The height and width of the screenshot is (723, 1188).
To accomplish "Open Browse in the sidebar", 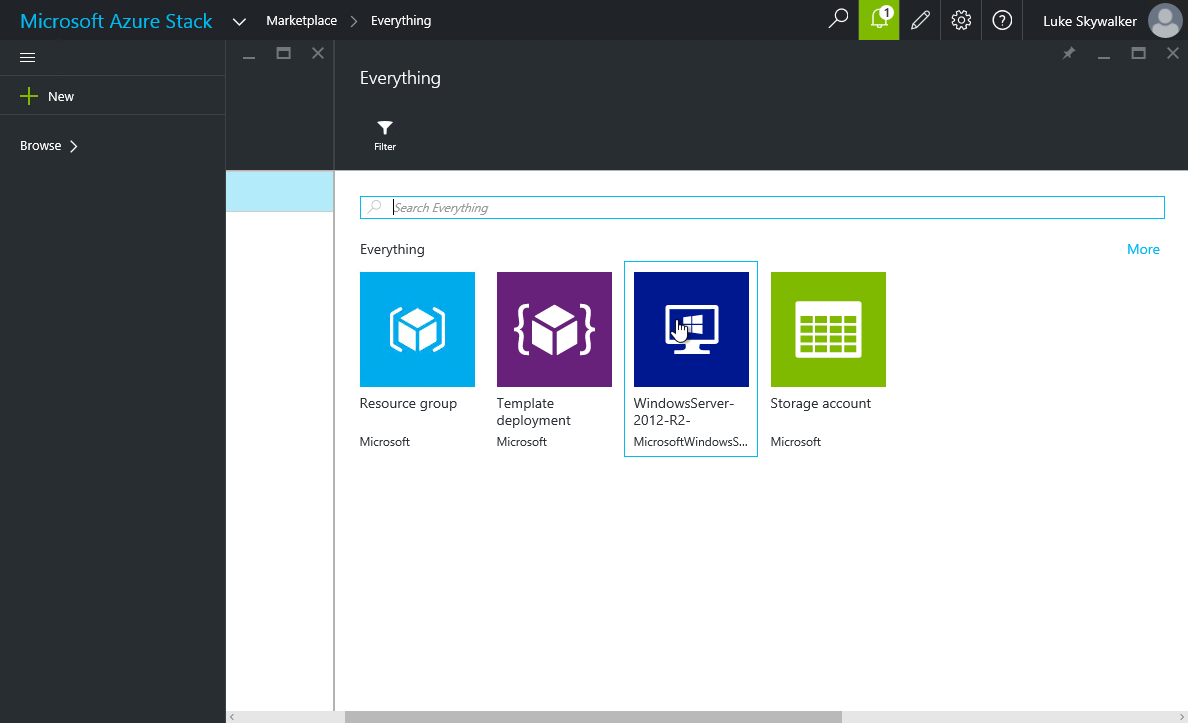I will 41,146.
